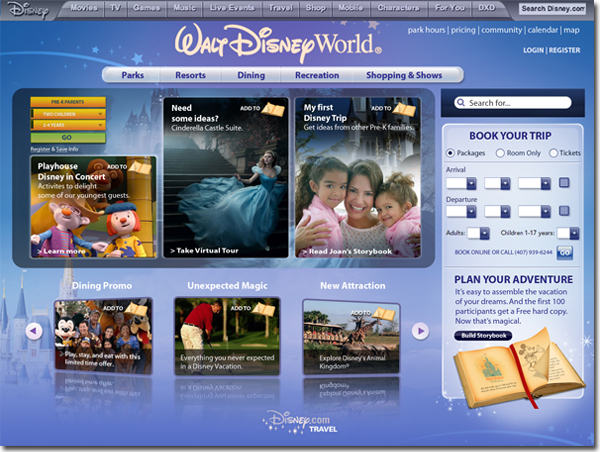
Task: Click the Search Disney.com field
Action: [552, 8]
